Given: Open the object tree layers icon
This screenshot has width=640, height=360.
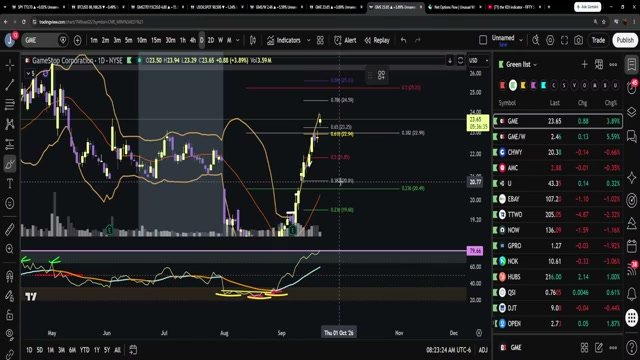Looking at the screenshot, I should point(631,111).
